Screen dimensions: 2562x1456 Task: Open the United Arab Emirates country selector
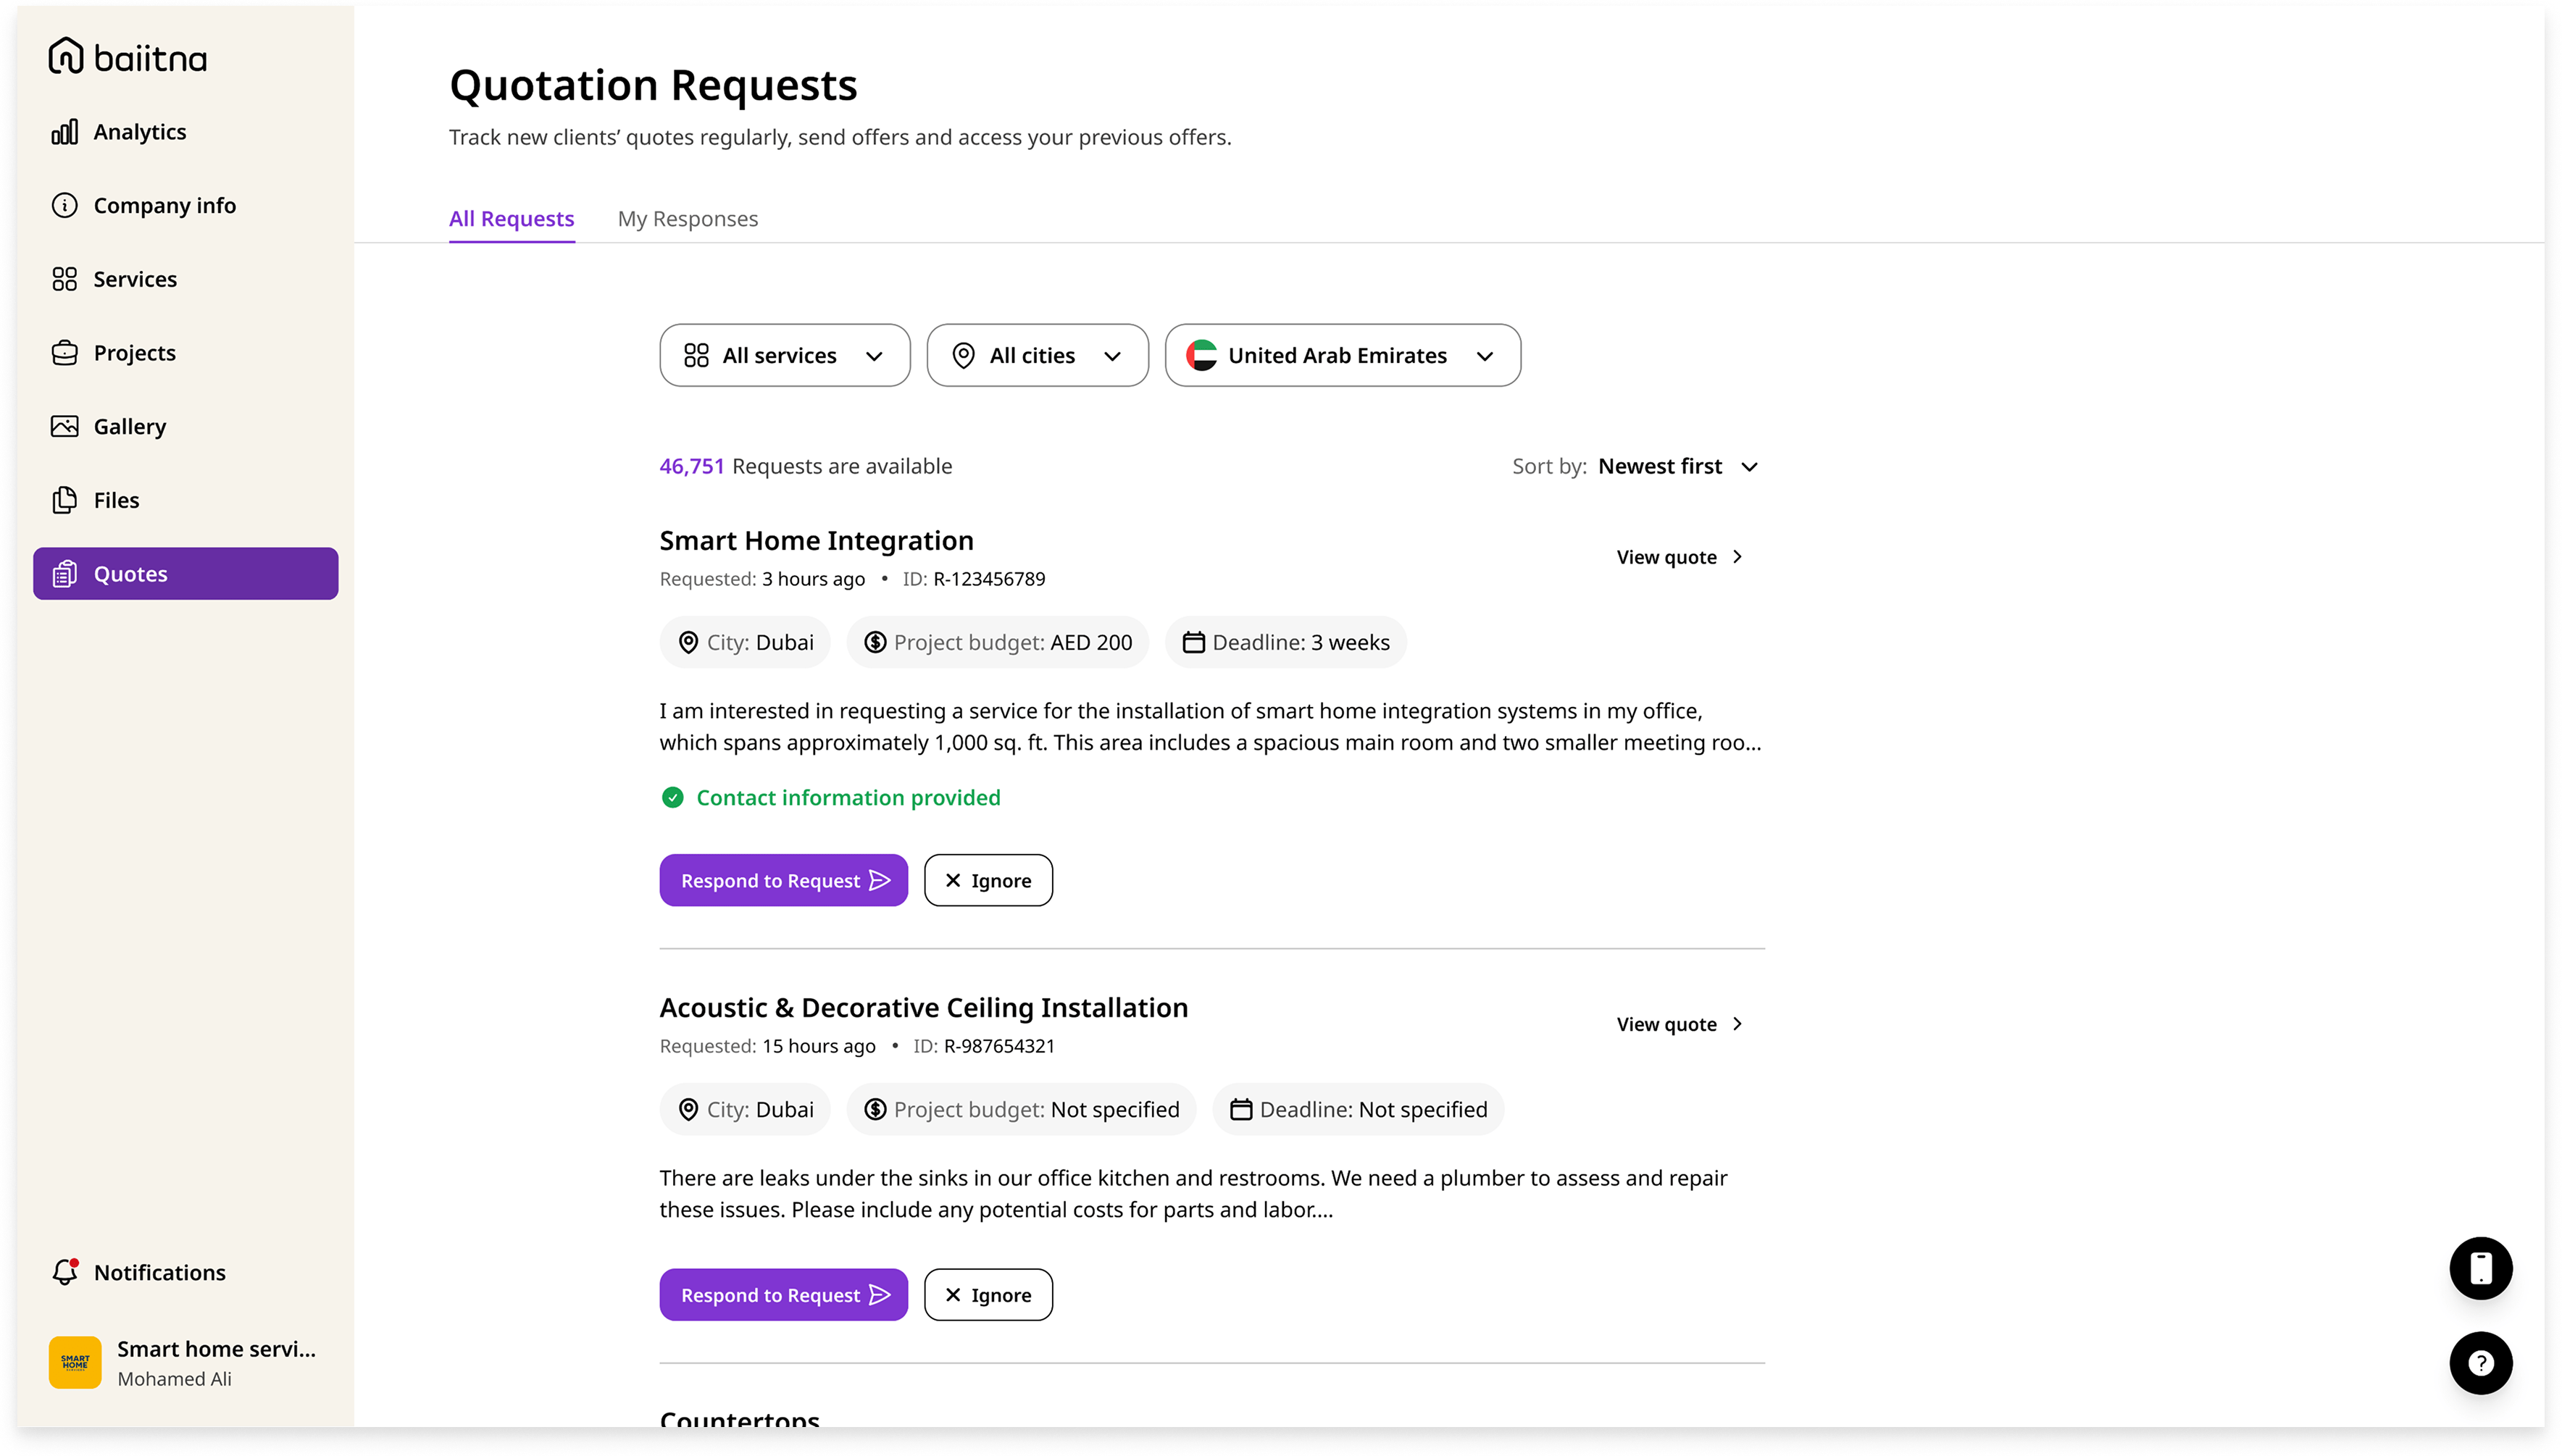tap(1343, 355)
